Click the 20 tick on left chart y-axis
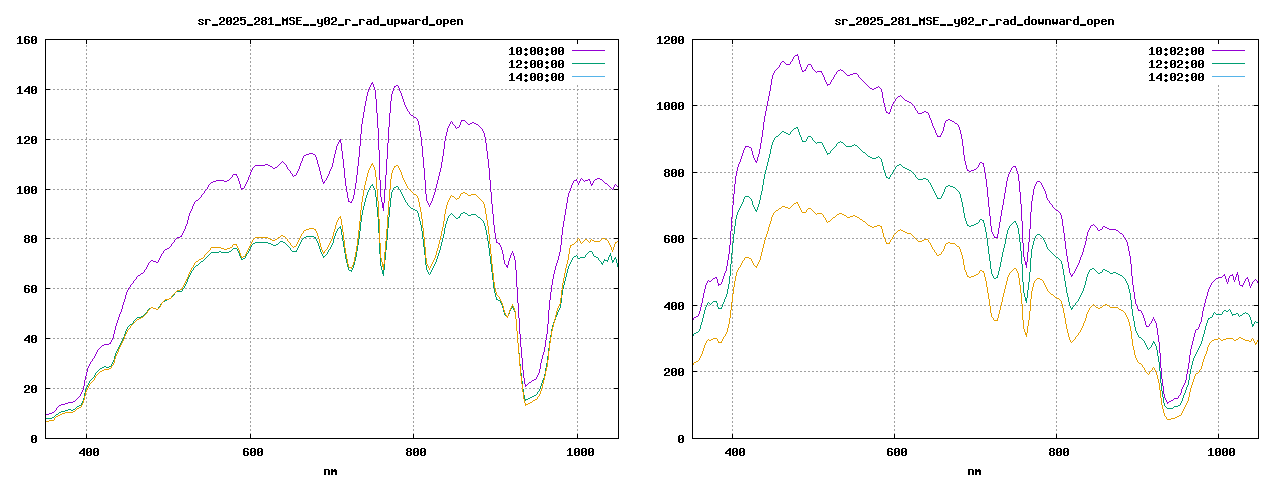Image resolution: width=1280 pixels, height=480 pixels. (x=30, y=389)
